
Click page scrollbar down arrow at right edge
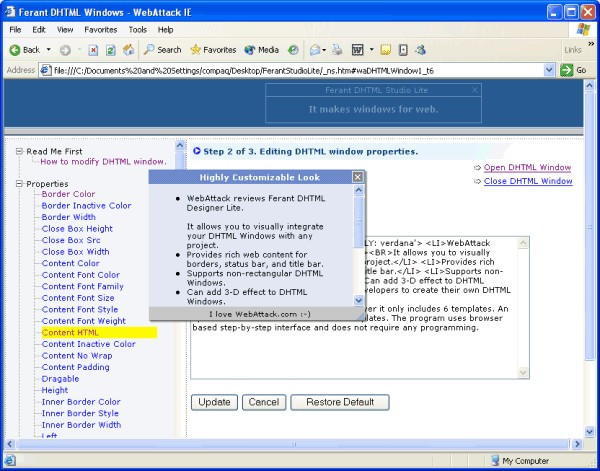[x=590, y=432]
